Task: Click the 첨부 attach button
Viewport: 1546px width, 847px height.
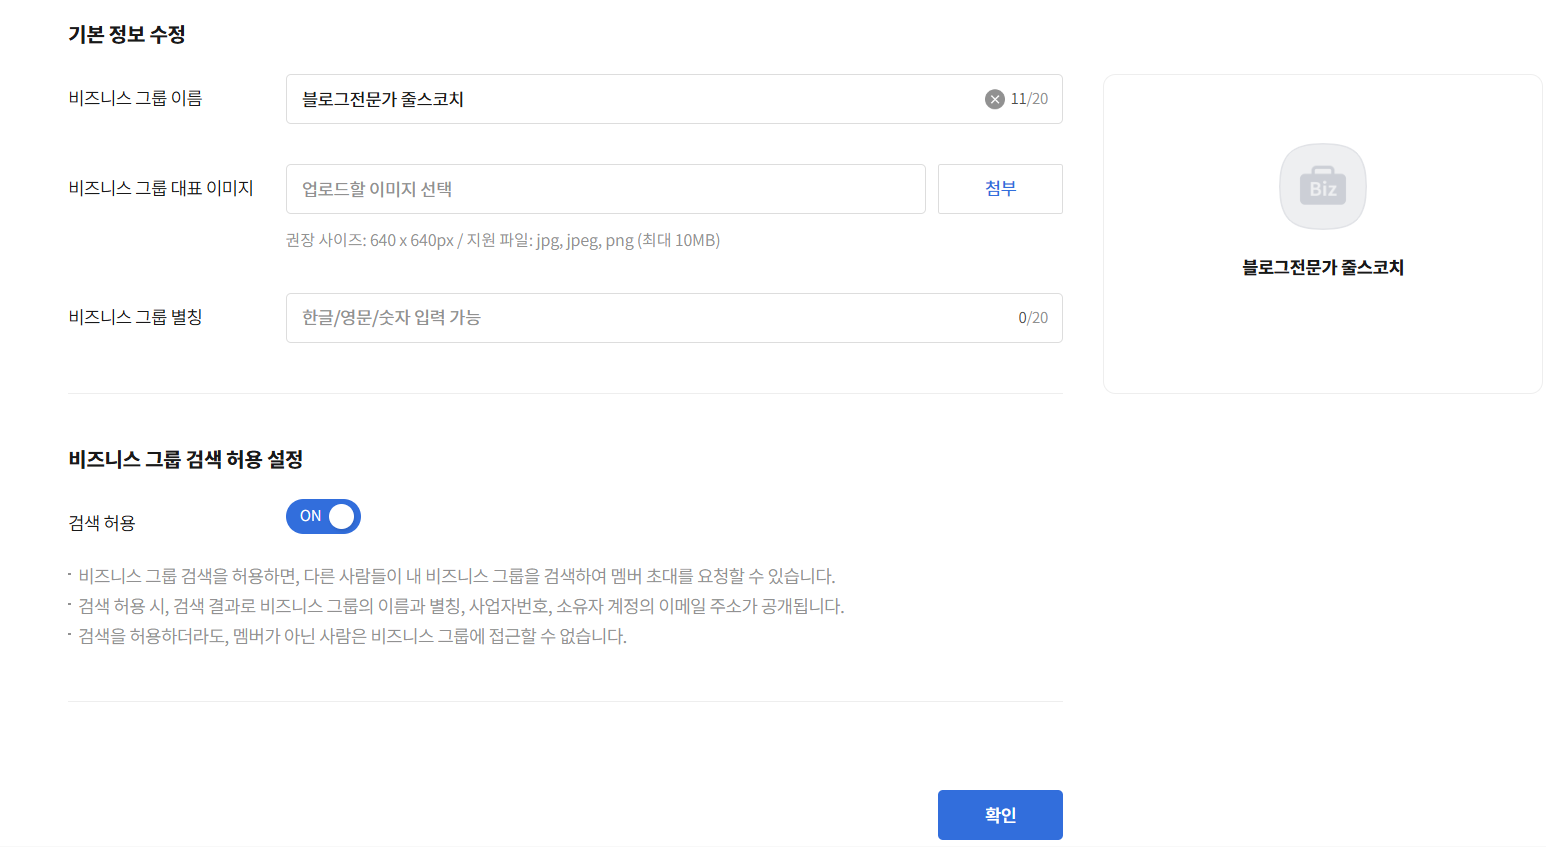Action: (x=1000, y=189)
